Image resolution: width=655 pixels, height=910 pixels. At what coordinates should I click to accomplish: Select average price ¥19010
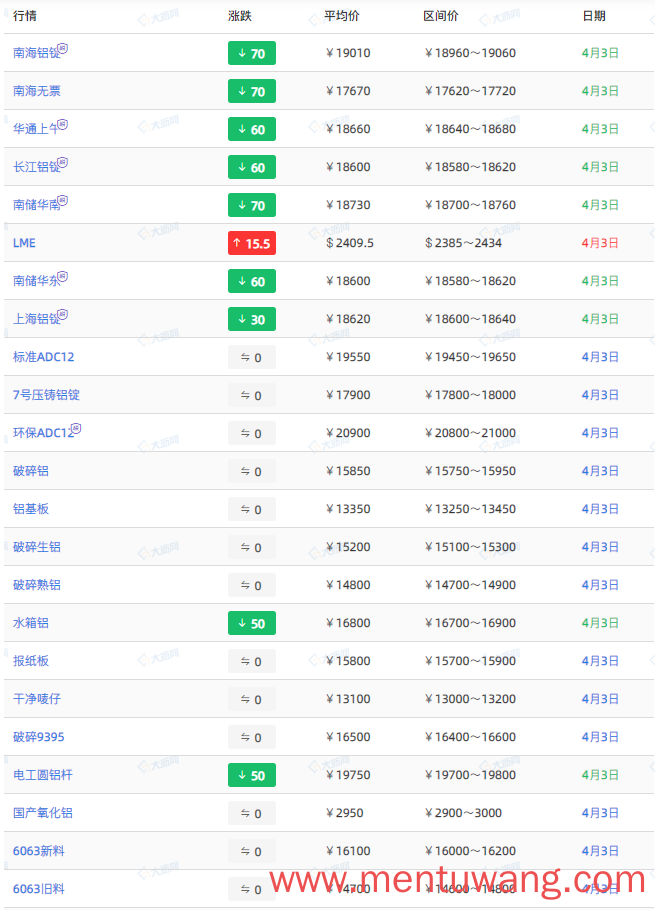click(x=348, y=53)
